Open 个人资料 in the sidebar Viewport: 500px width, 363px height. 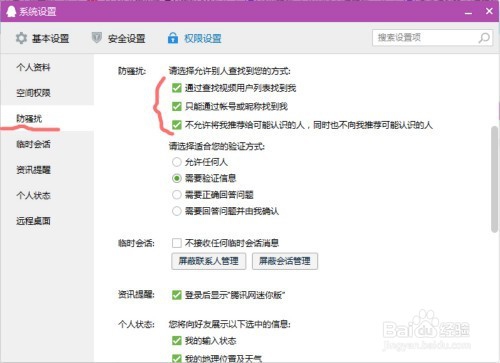click(33, 67)
